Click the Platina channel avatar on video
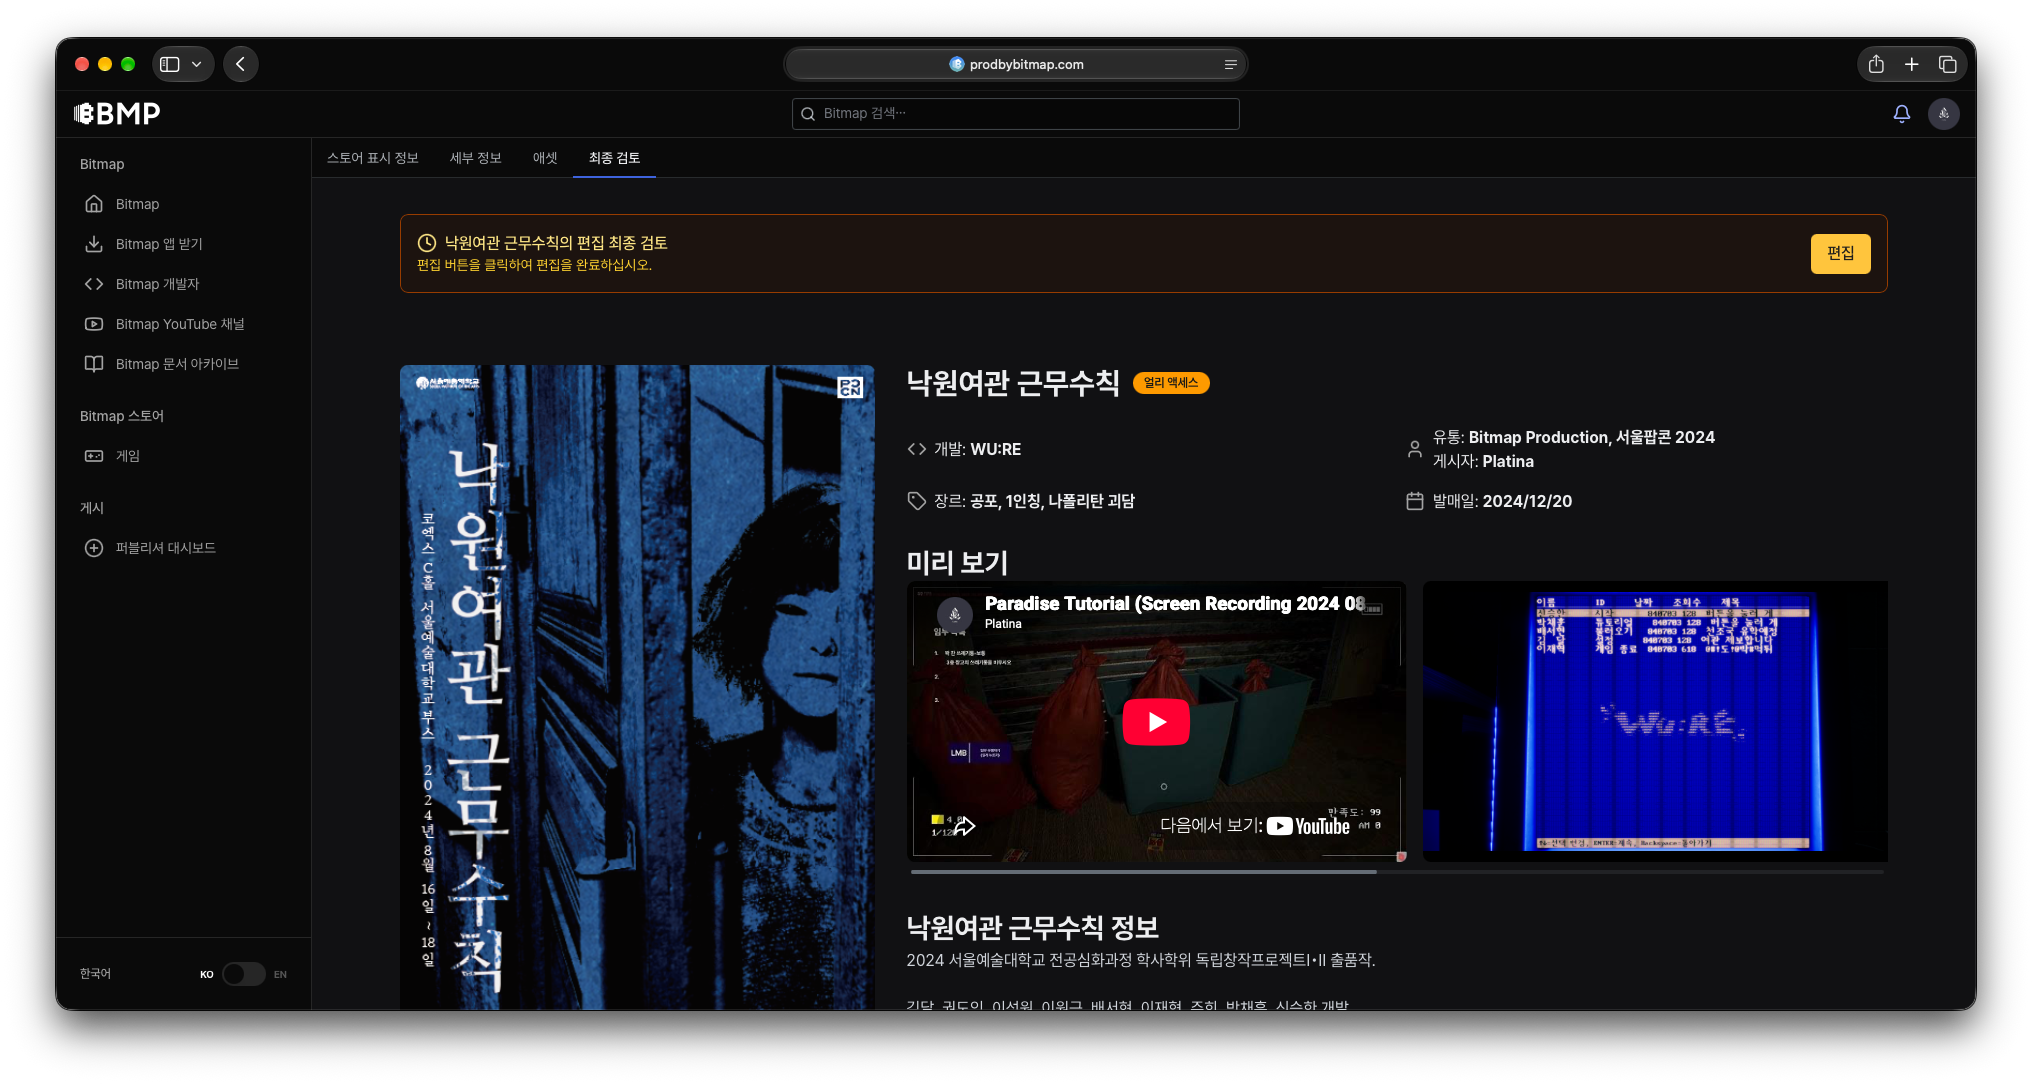Viewport: 2032px width, 1084px height. (954, 614)
